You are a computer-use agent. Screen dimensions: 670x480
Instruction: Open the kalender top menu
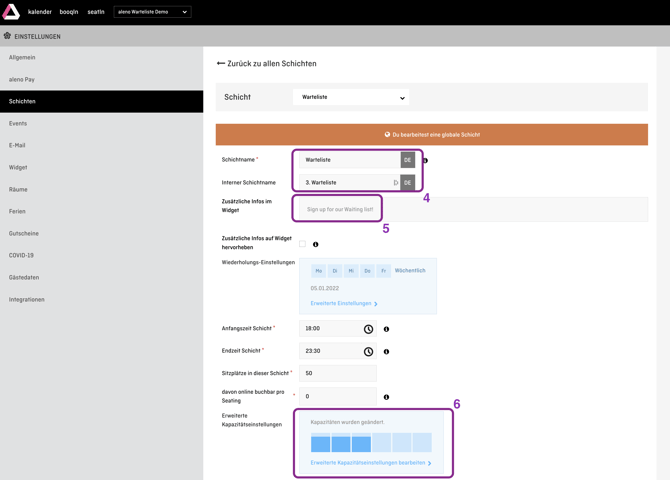pos(40,12)
